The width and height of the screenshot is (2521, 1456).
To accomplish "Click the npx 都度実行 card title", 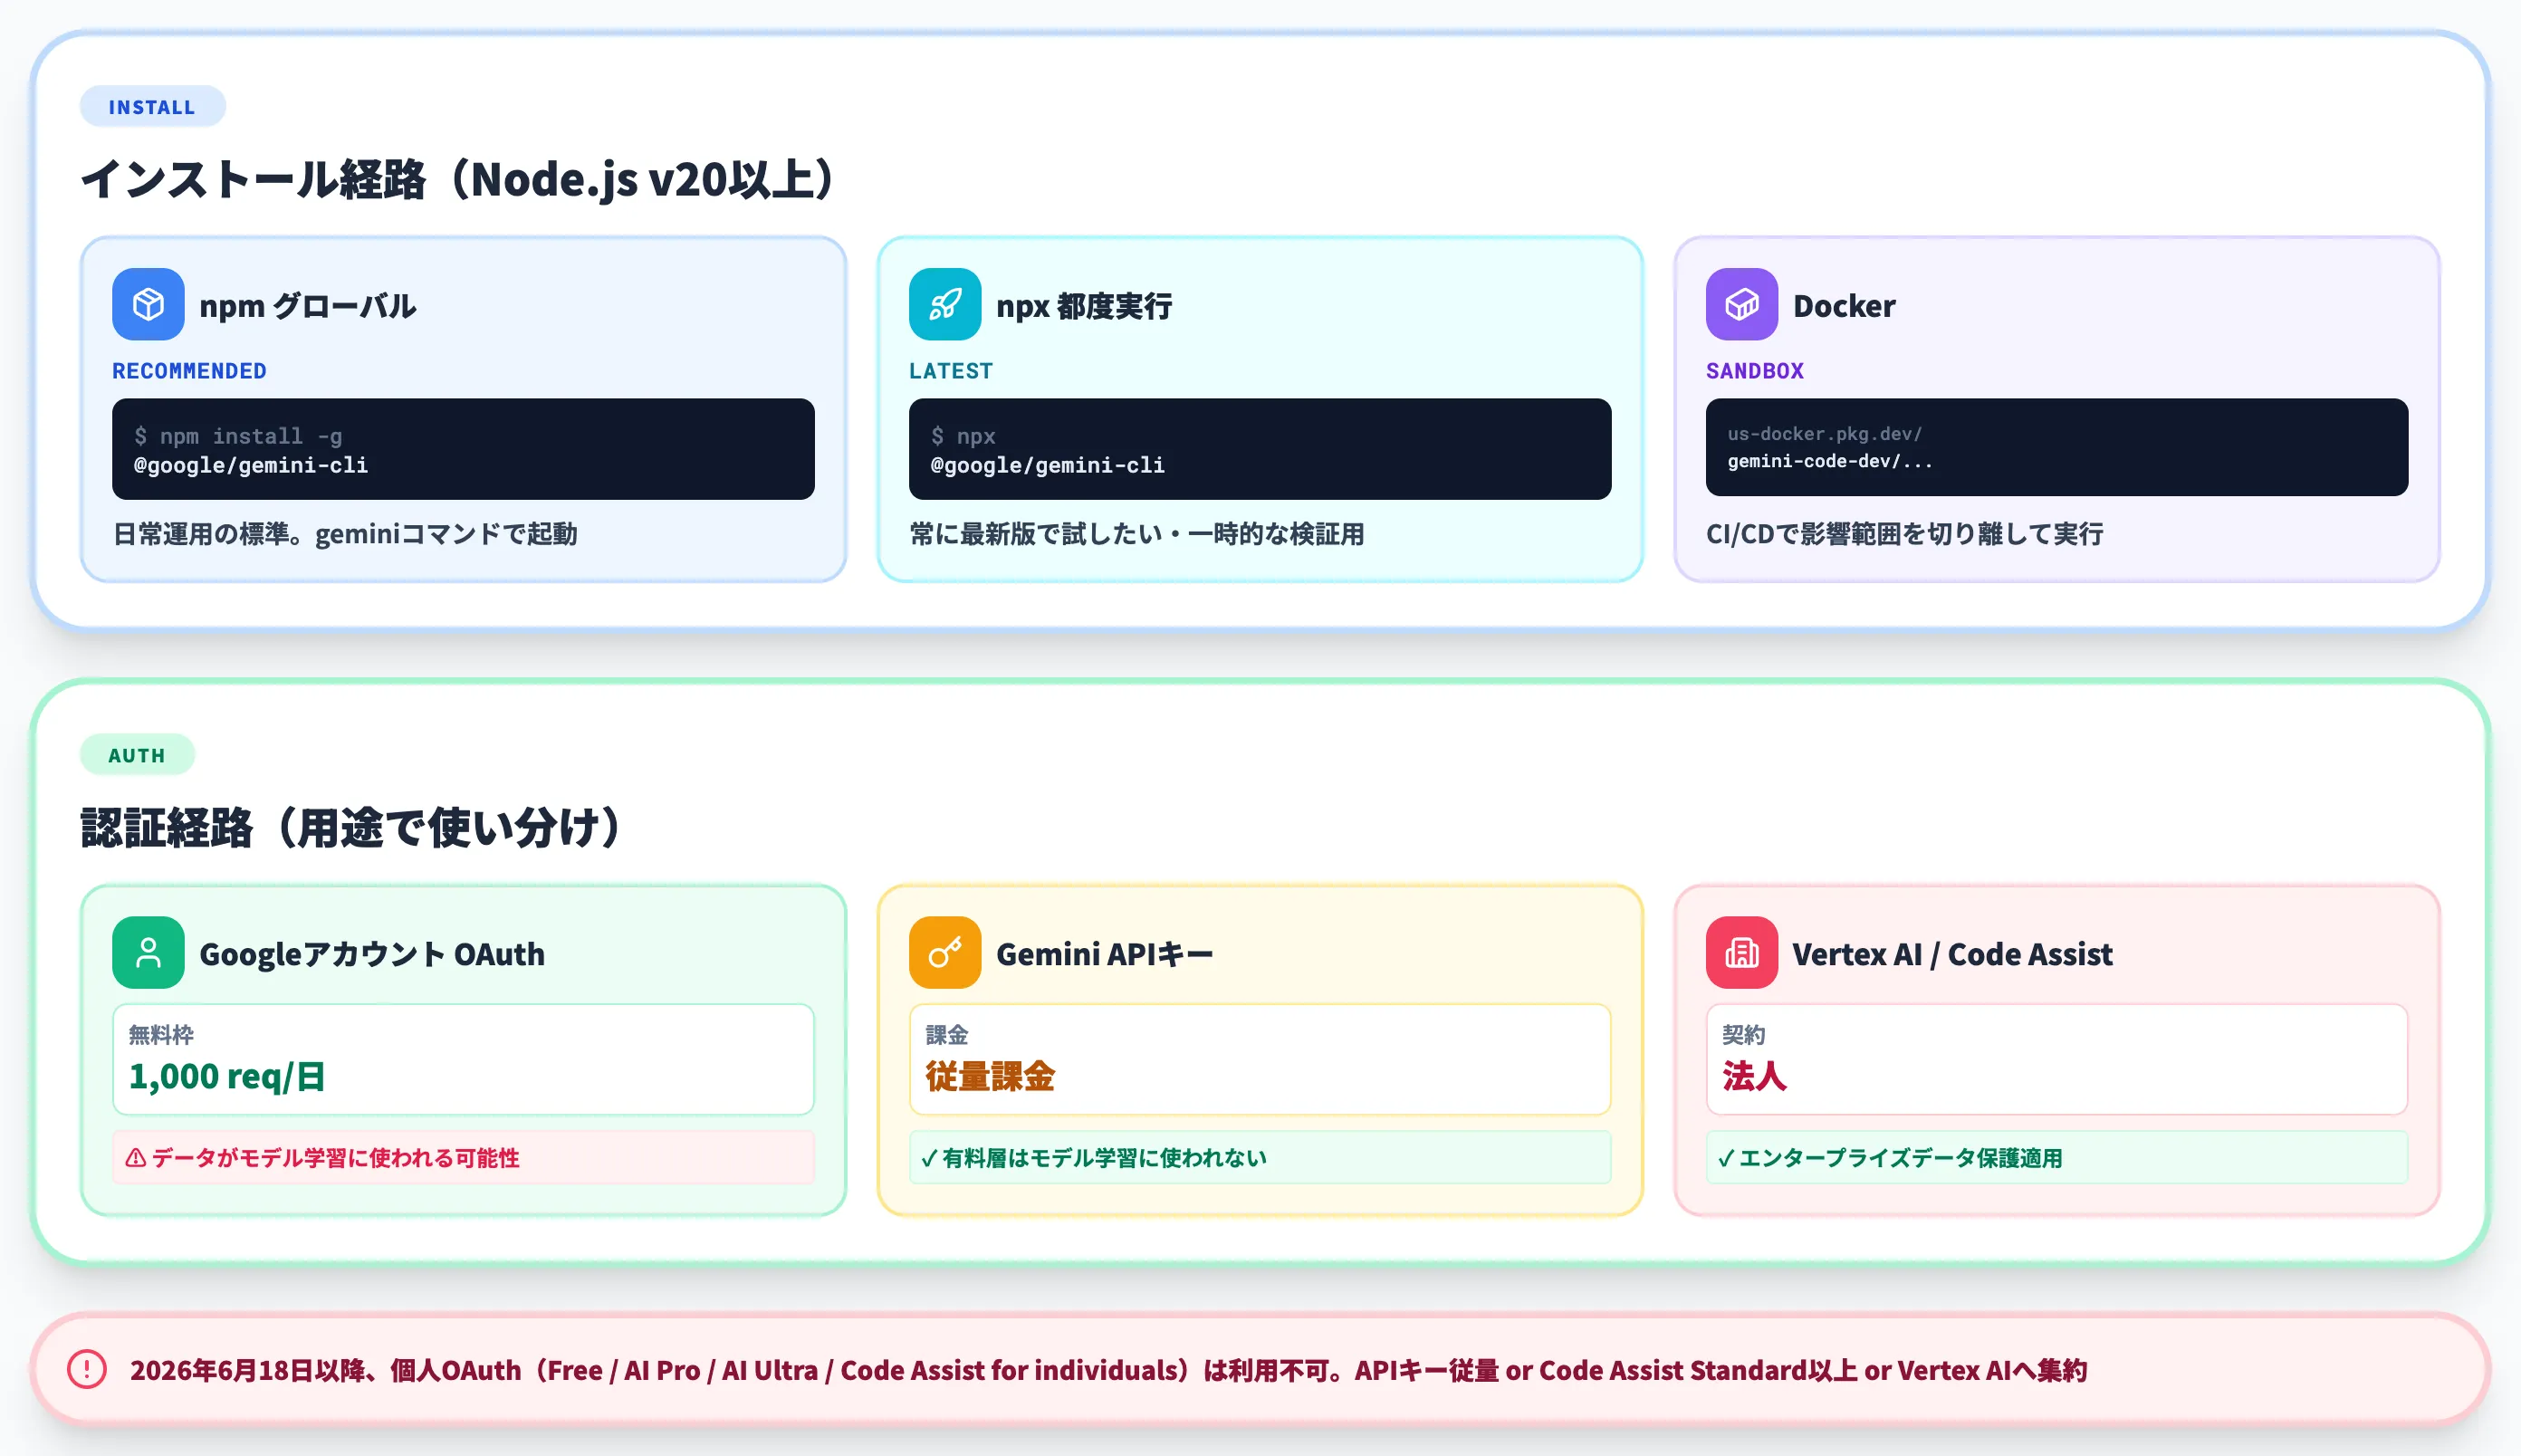I will (x=1084, y=306).
